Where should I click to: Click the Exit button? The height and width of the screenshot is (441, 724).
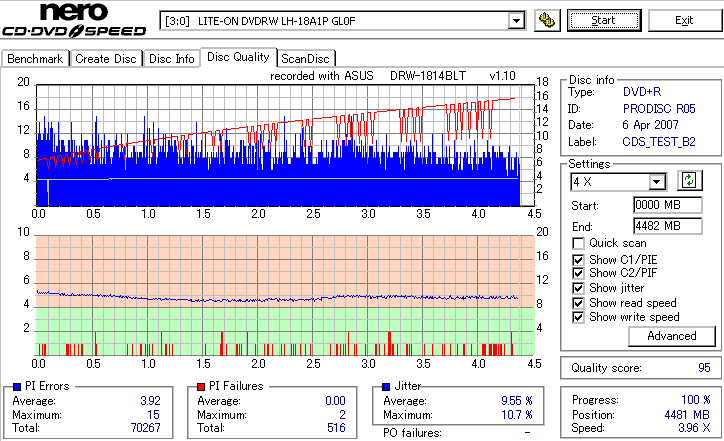coord(684,20)
